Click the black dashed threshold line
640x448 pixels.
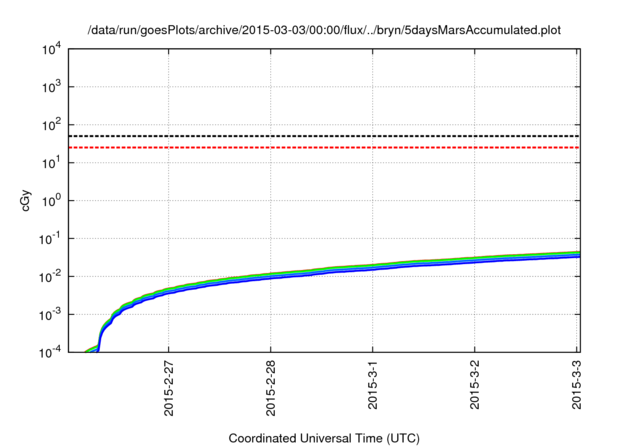click(x=324, y=136)
